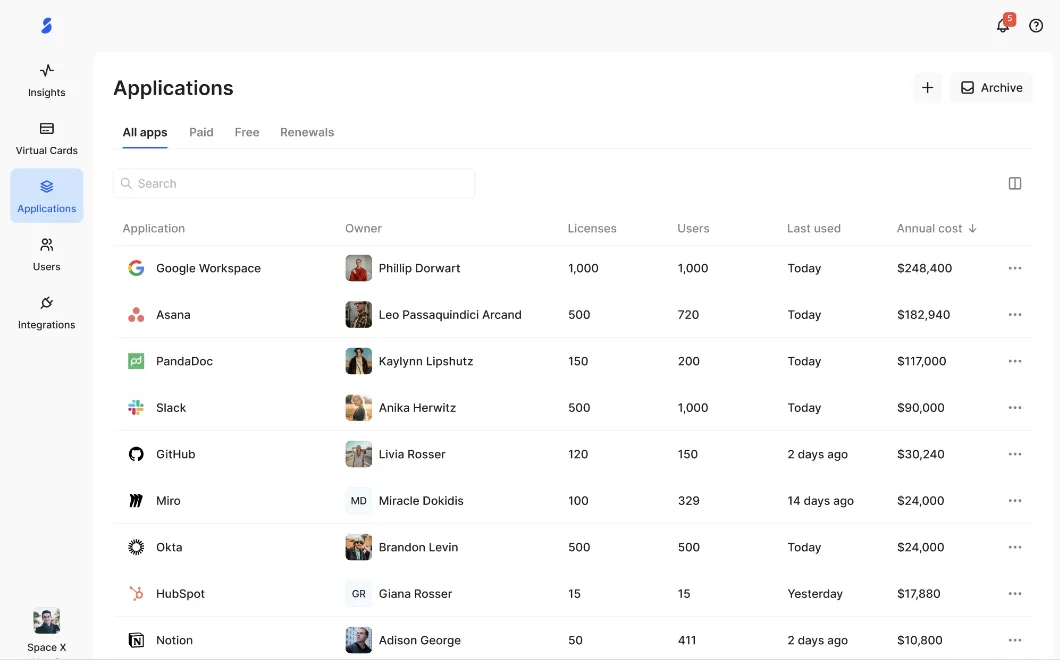Click the HubSpot logo icon
This screenshot has width=1060, height=660.
pyautogui.click(x=136, y=594)
